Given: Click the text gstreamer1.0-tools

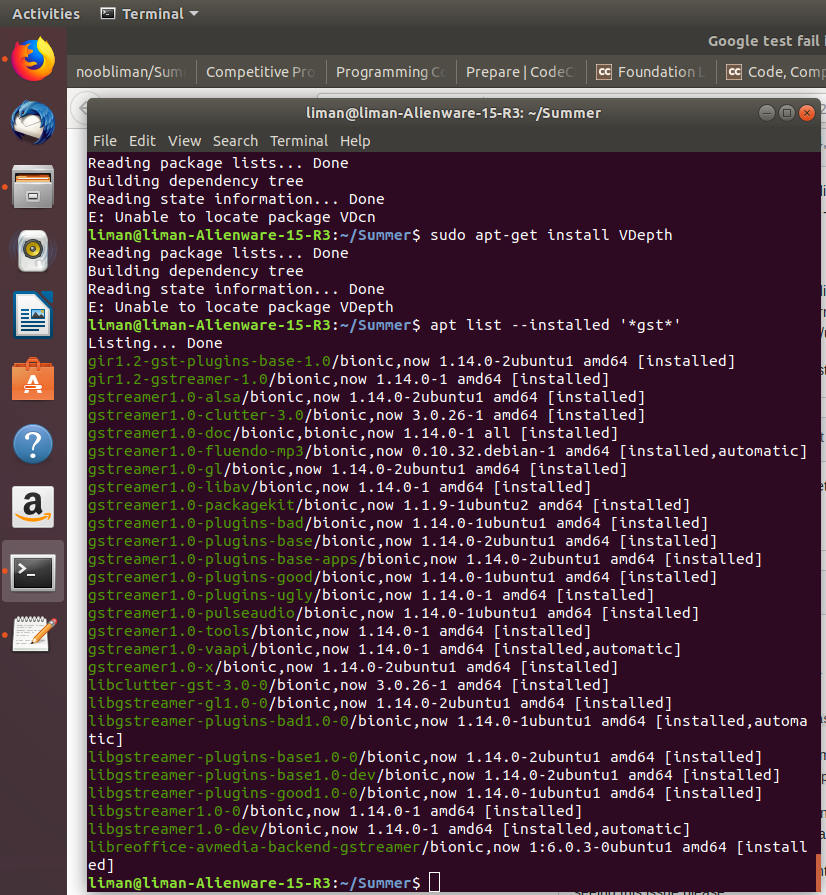Looking at the screenshot, I should (x=169, y=631).
